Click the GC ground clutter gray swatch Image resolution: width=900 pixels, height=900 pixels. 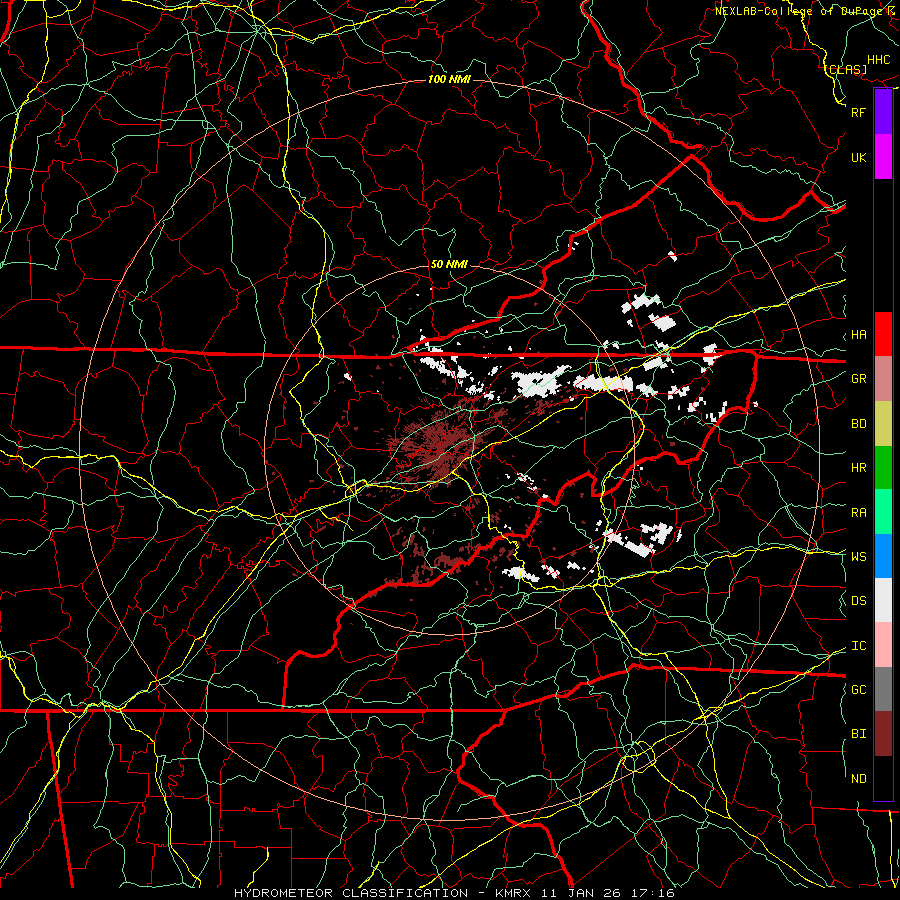coord(883,689)
